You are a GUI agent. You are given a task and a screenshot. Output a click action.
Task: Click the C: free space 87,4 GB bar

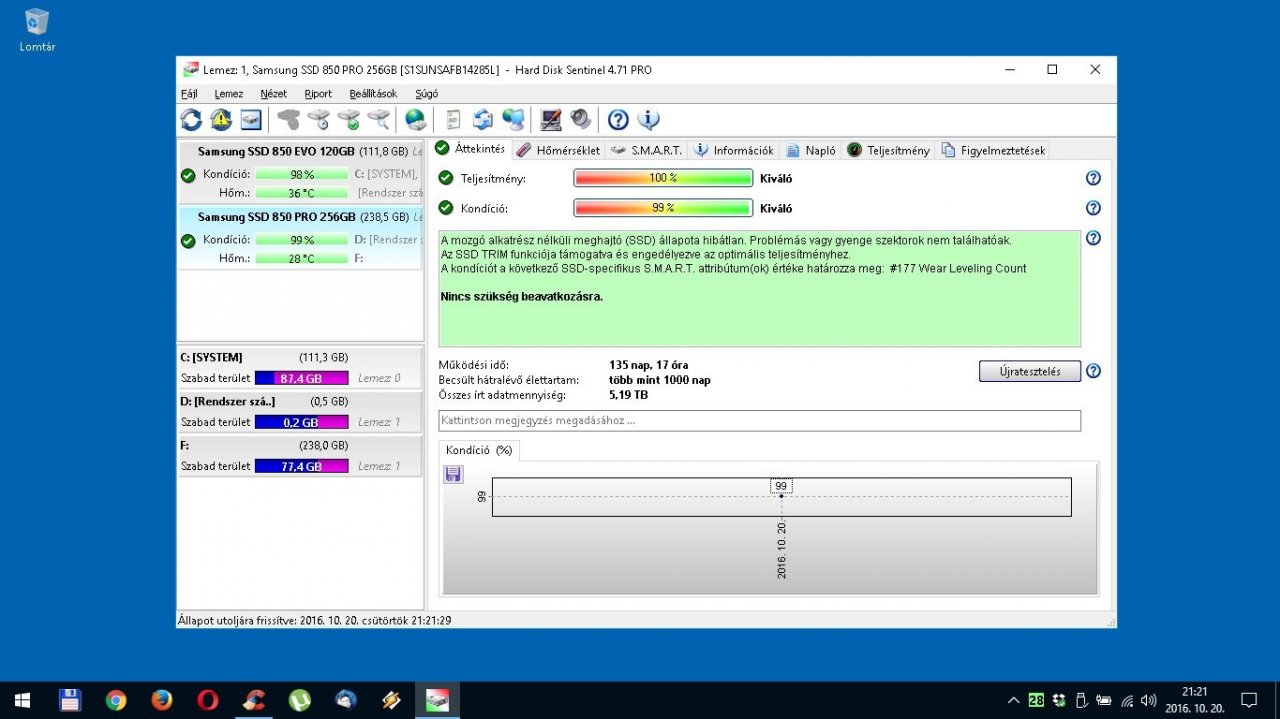pos(301,378)
